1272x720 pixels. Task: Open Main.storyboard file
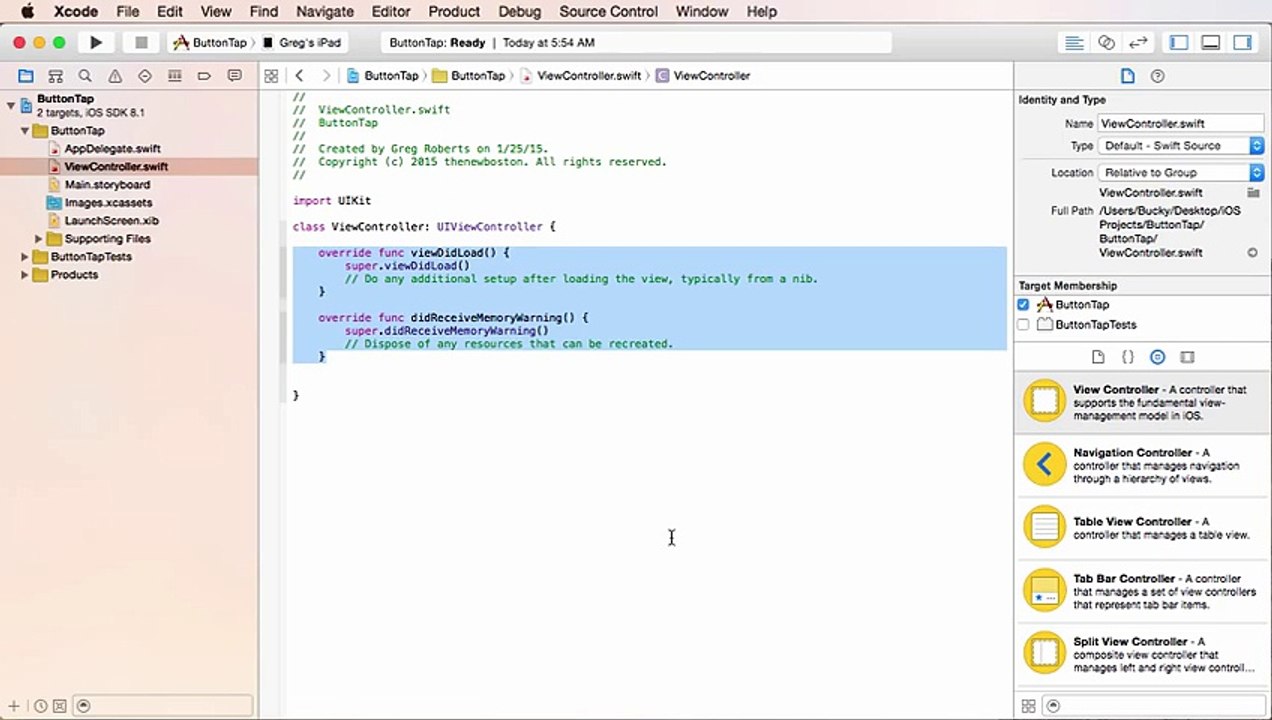pos(107,185)
